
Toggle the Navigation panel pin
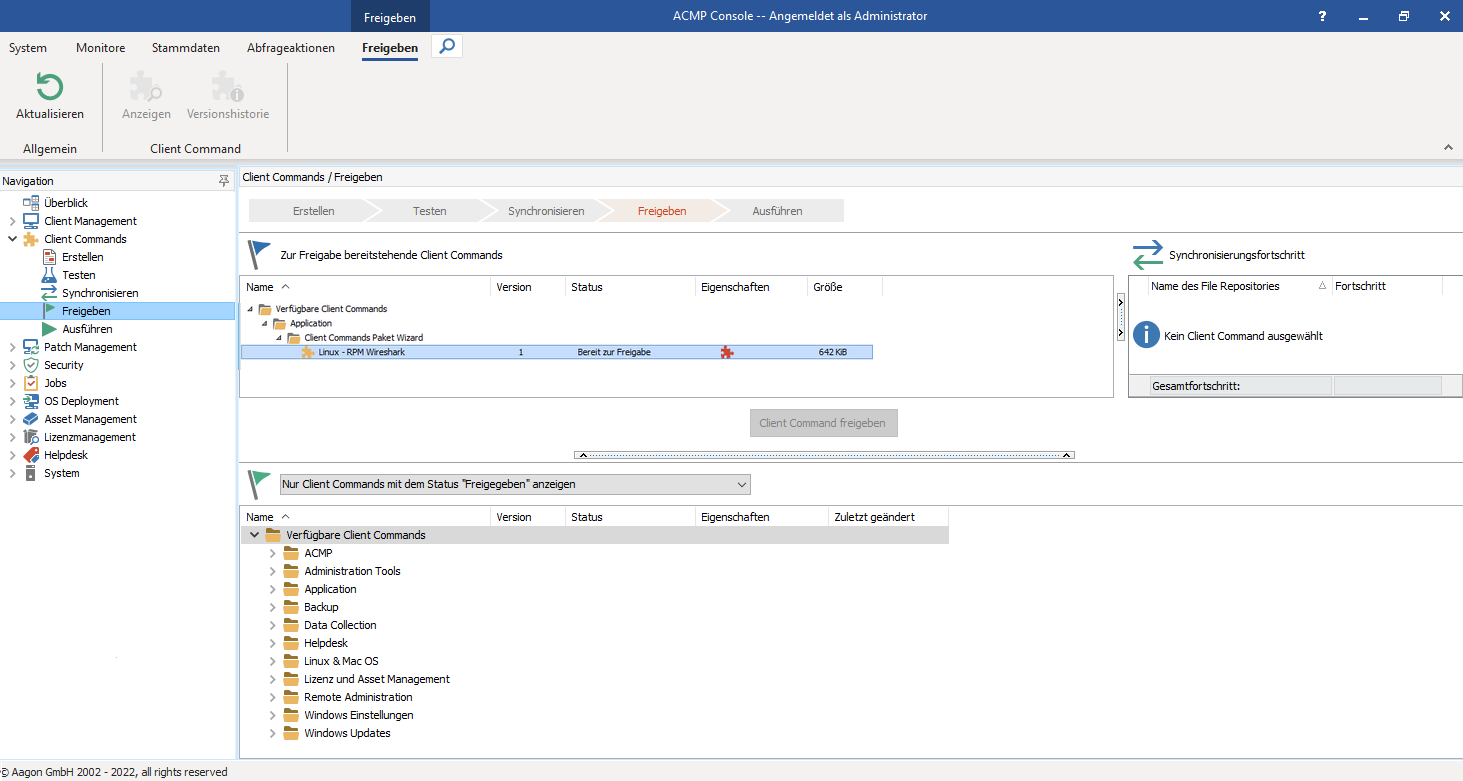coord(224,180)
